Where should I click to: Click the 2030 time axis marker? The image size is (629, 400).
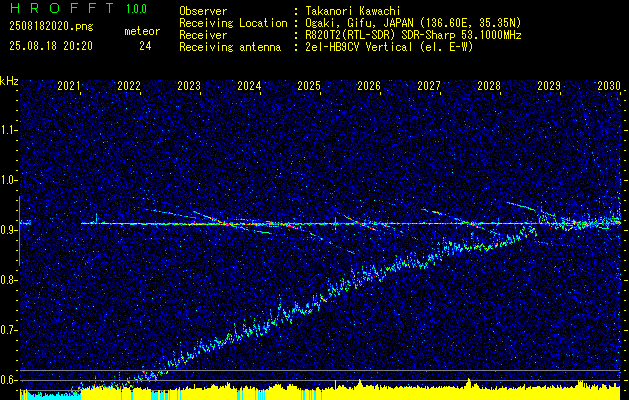click(609, 86)
